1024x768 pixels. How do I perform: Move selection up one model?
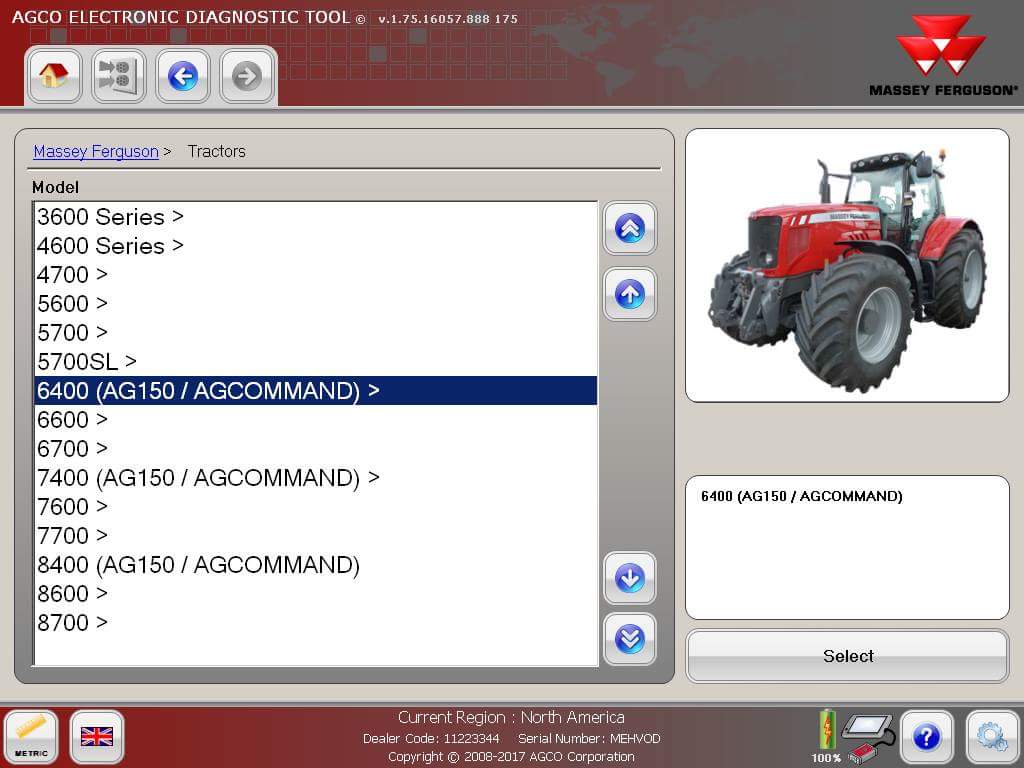[x=630, y=294]
